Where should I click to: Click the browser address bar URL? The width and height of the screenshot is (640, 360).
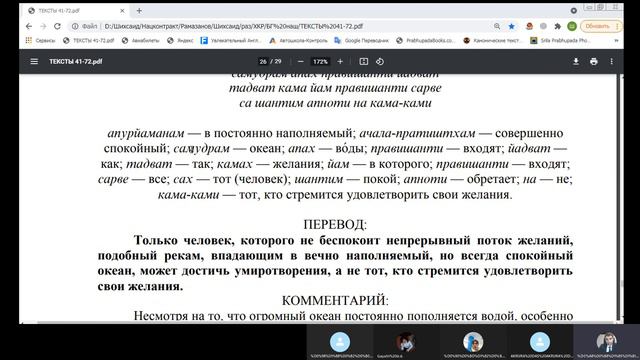(x=233, y=26)
